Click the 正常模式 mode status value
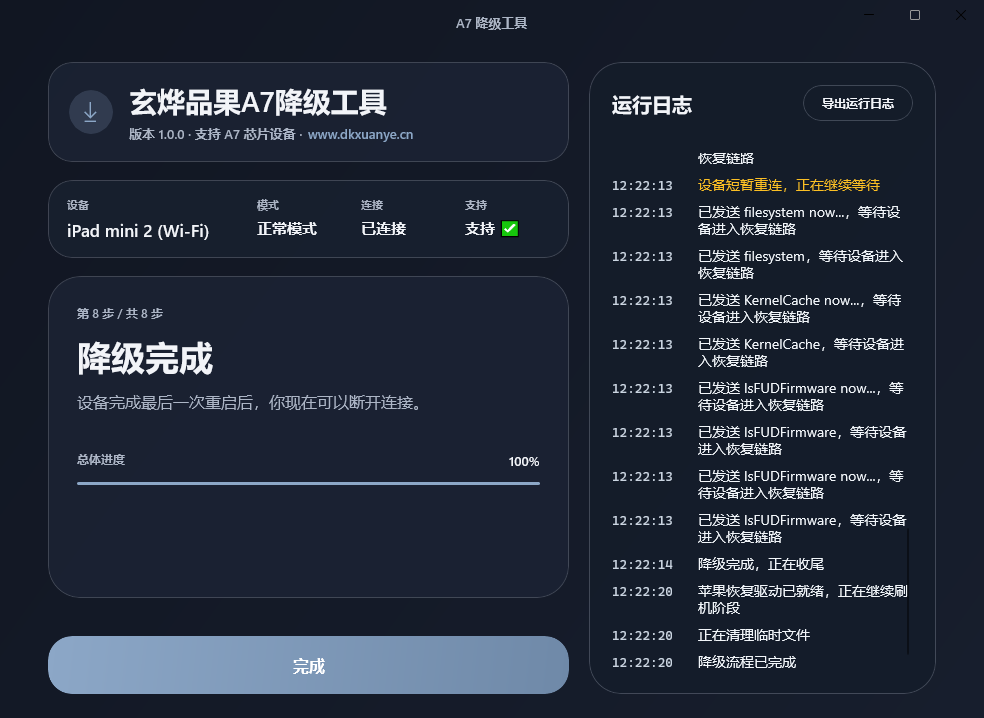984x718 pixels. click(x=286, y=229)
